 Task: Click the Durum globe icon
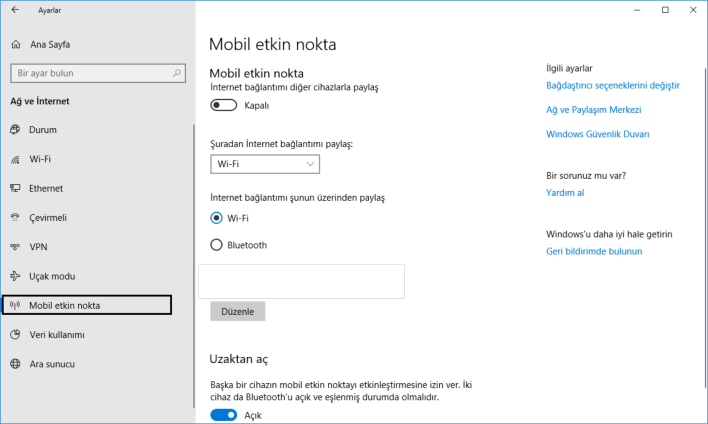(15, 130)
